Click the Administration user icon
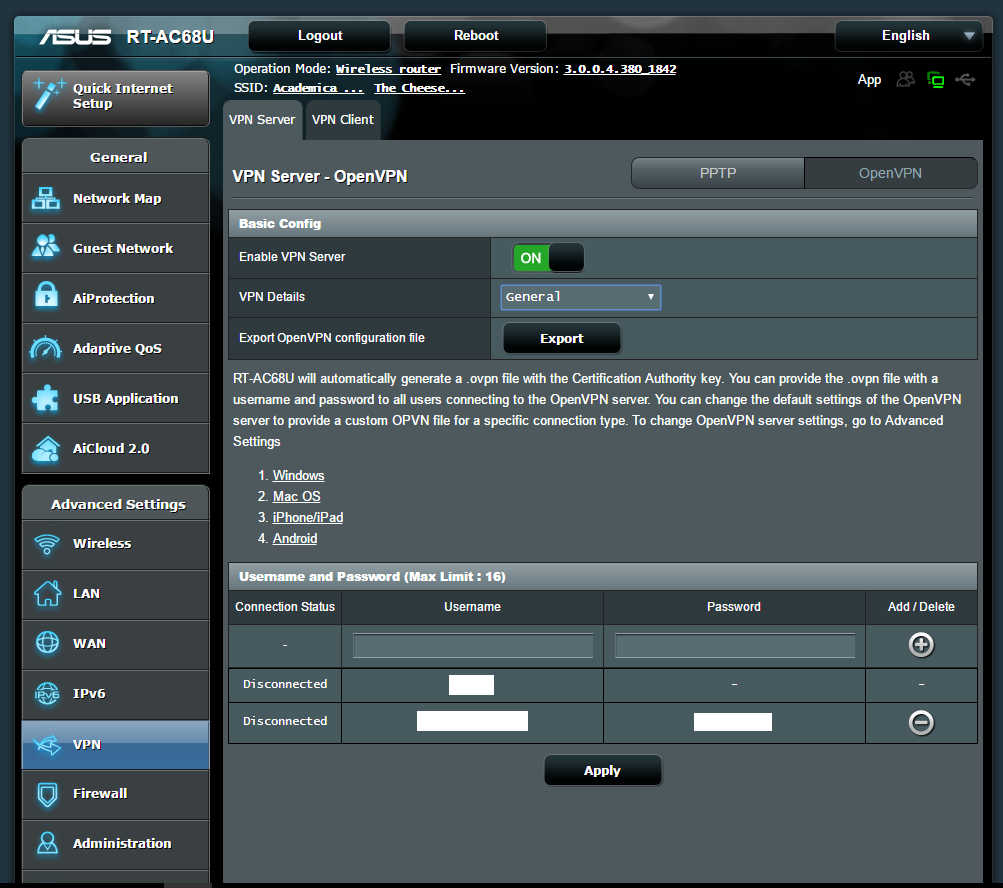The width and height of the screenshot is (1003, 888). 47,843
